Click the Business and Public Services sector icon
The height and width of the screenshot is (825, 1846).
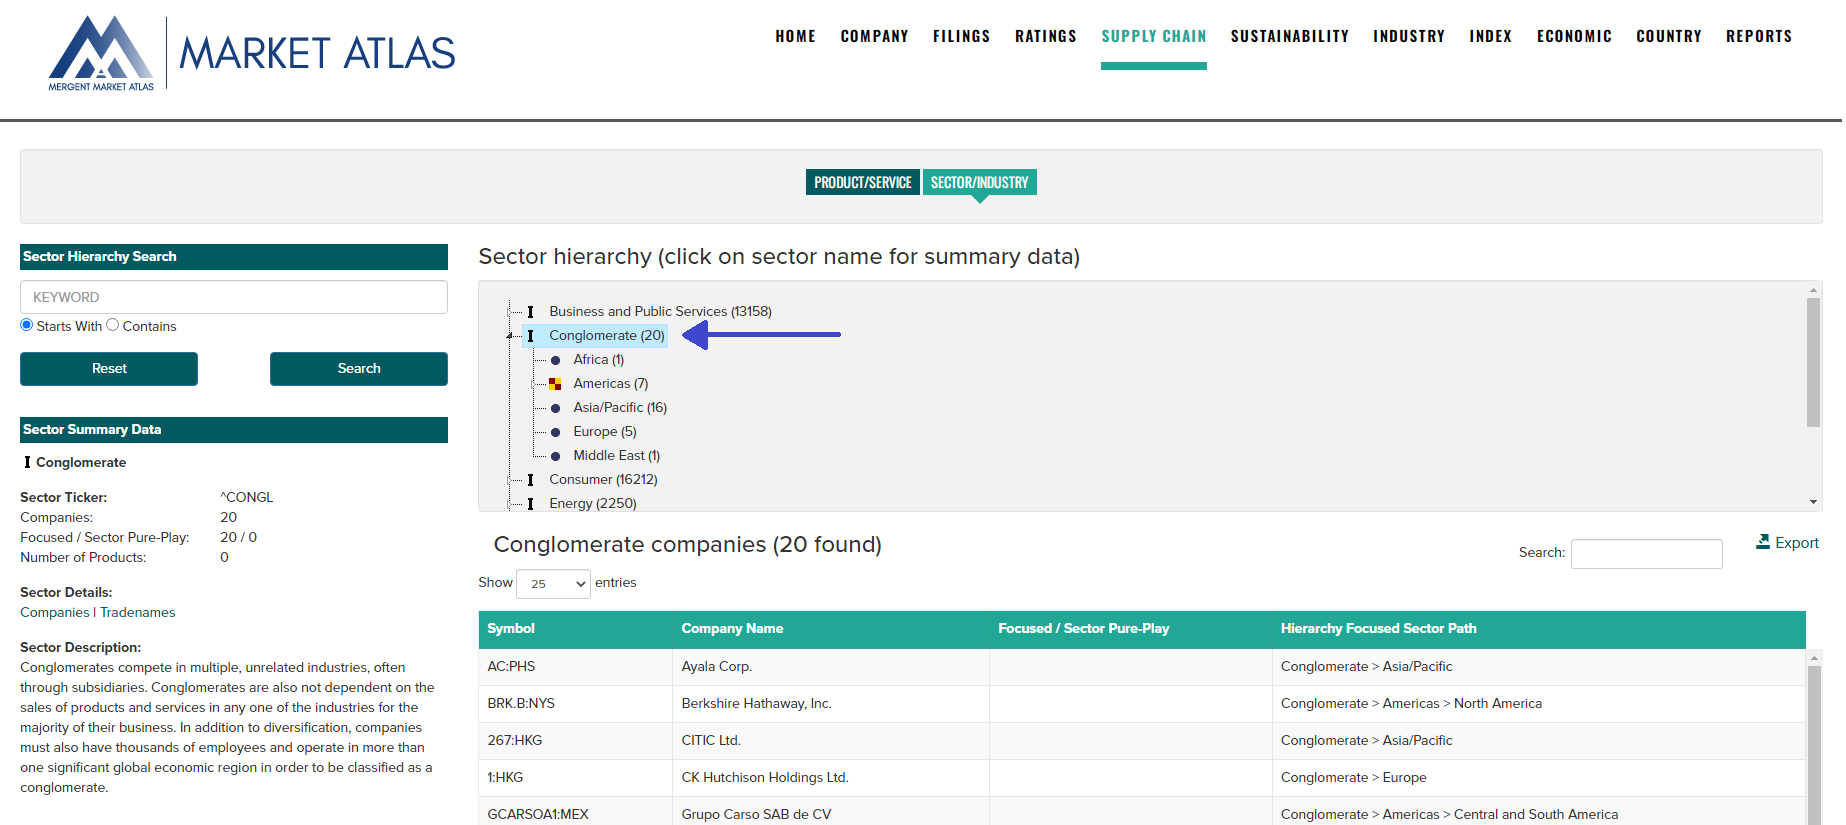531,312
